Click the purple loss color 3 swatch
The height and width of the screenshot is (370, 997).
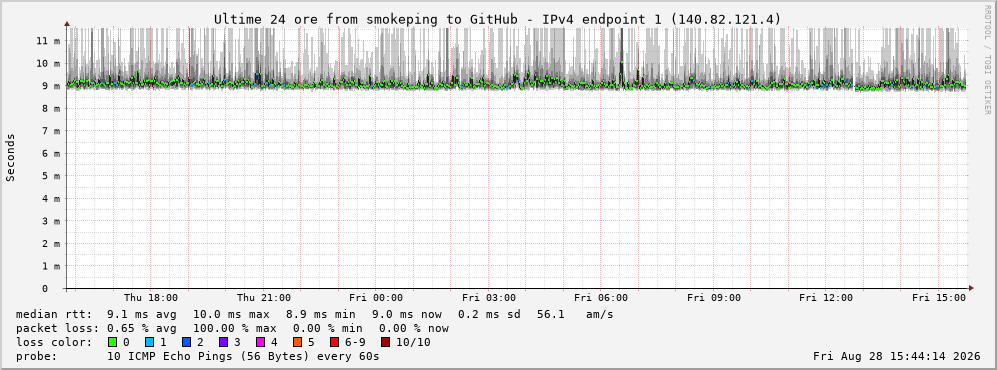pos(223,342)
